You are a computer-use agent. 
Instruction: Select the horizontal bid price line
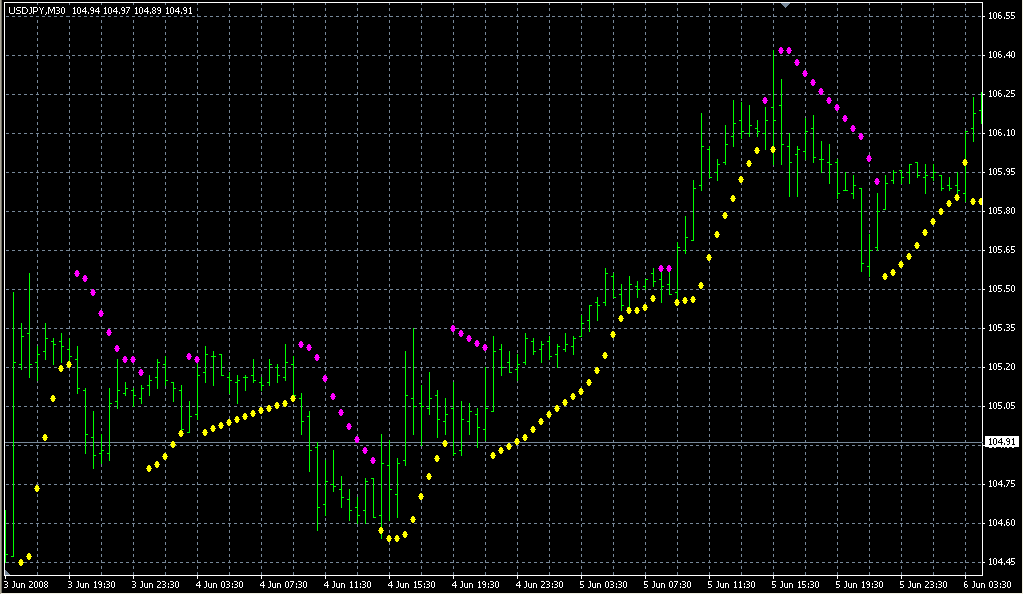pos(500,442)
